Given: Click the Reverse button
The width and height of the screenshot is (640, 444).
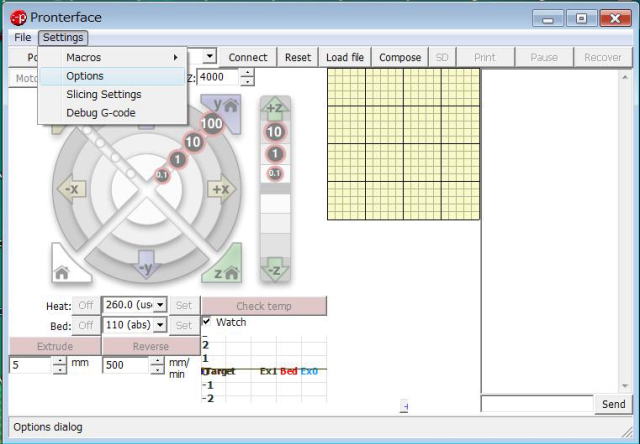Looking at the screenshot, I should click(x=151, y=346).
